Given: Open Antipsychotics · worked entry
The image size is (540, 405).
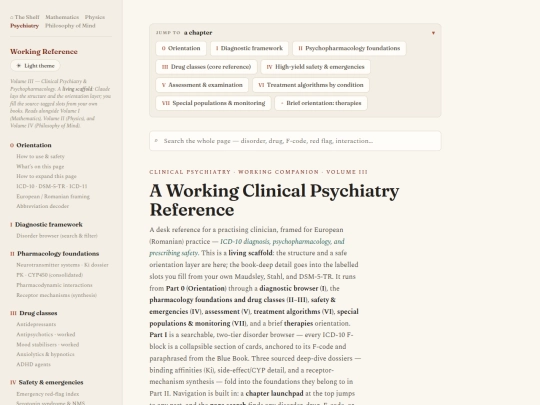Looking at the screenshot, I should point(45,334).
